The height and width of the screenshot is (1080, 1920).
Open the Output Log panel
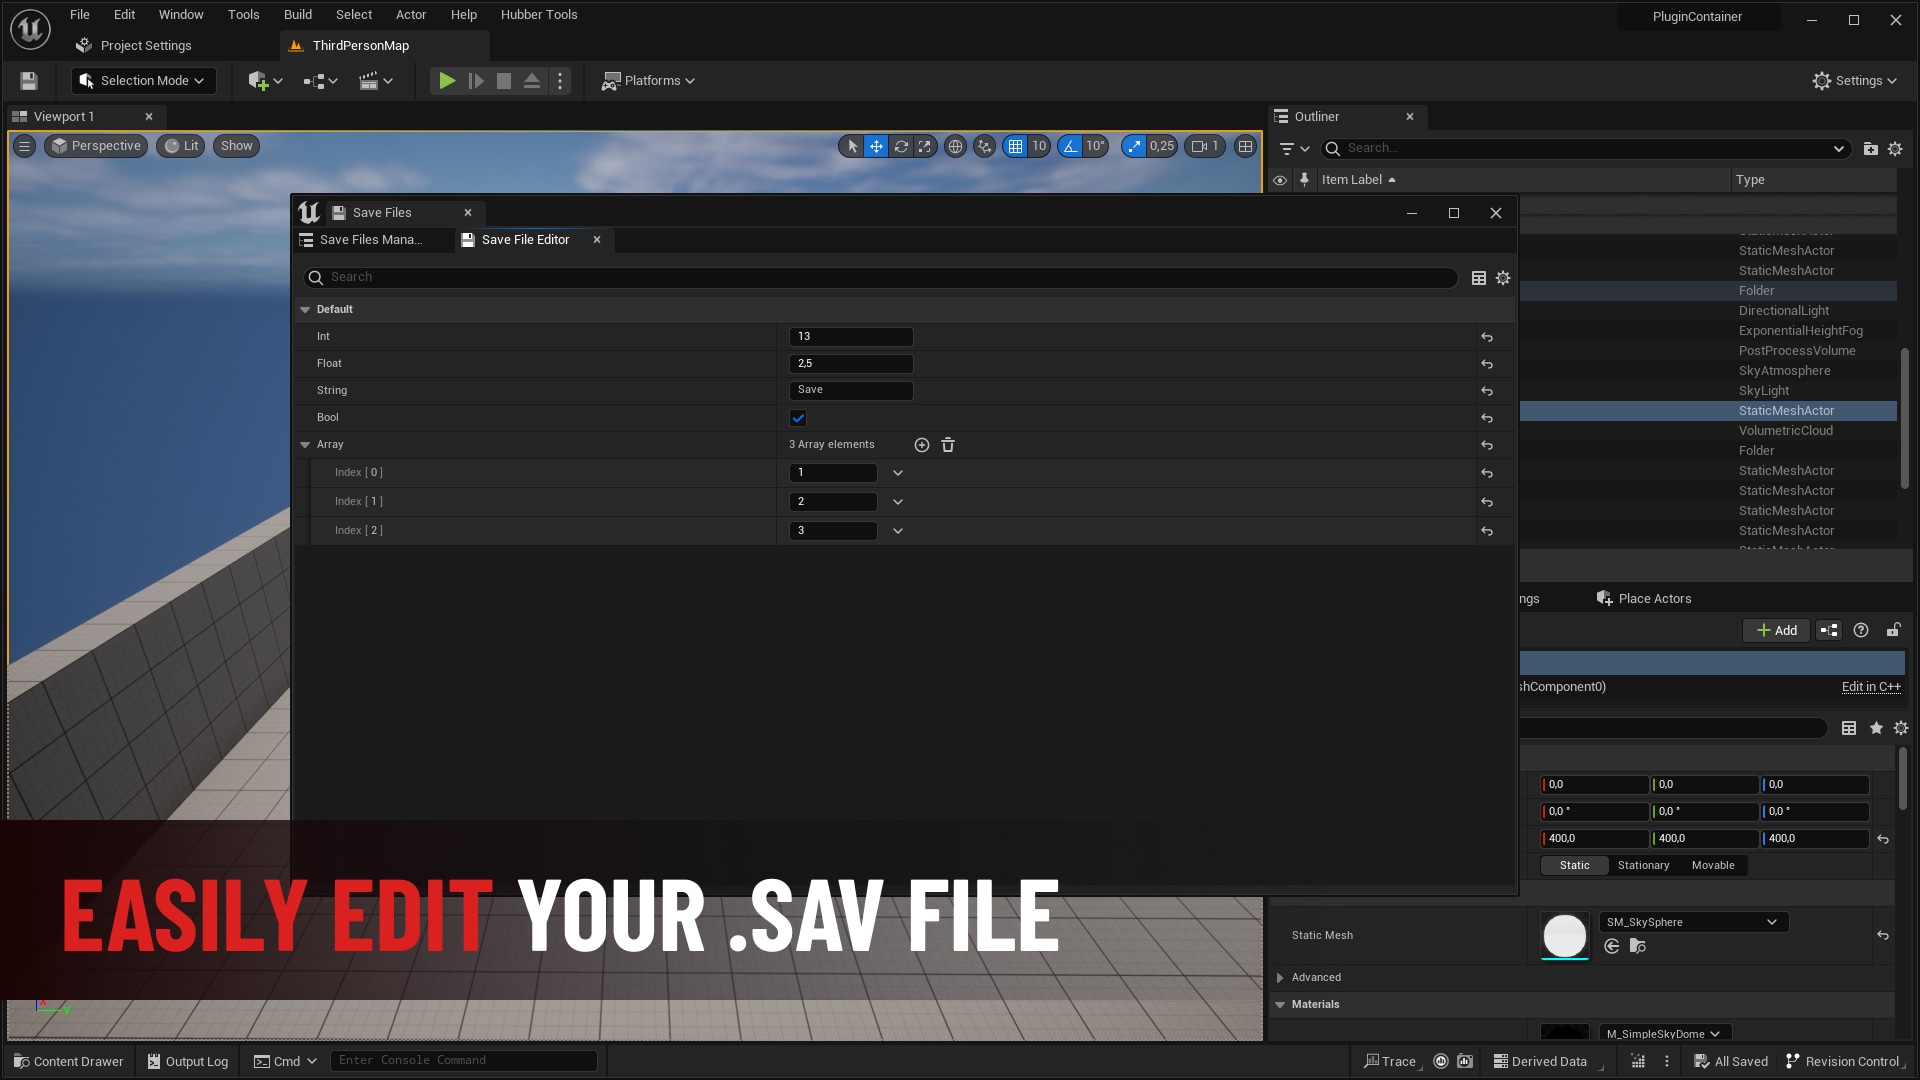point(187,1061)
